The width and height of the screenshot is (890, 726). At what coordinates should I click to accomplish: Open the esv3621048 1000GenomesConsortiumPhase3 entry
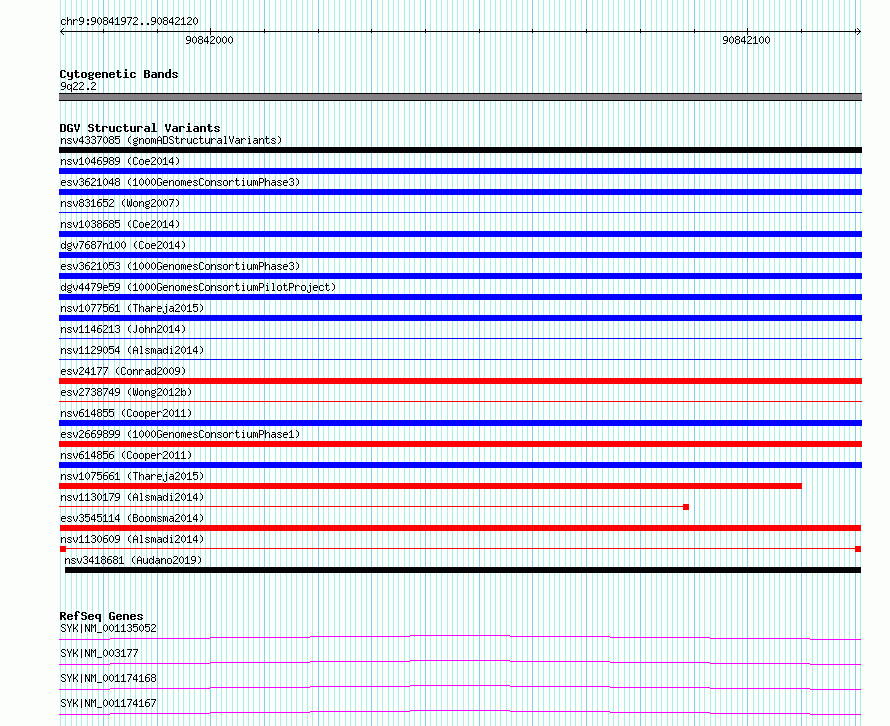180,182
